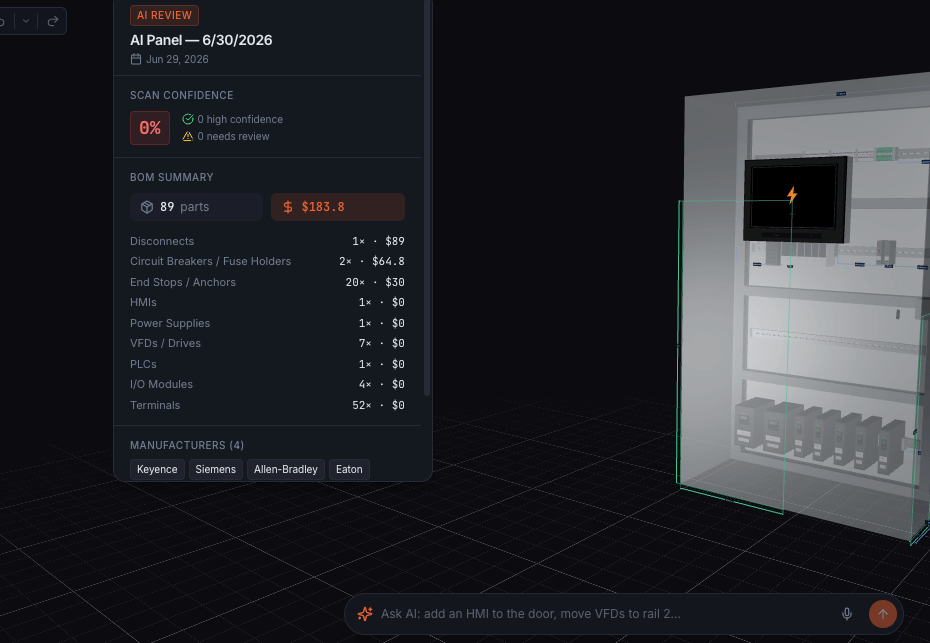Open the undo history dropdown chevron
Viewport: 930px width, 643px height.
(26, 21)
